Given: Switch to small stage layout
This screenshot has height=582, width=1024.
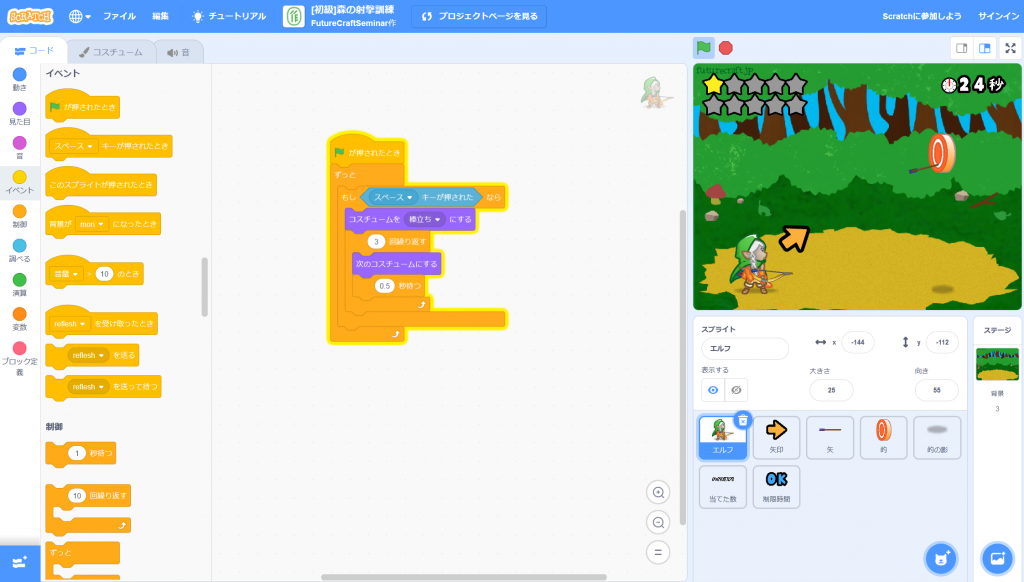Looking at the screenshot, I should coord(961,47).
